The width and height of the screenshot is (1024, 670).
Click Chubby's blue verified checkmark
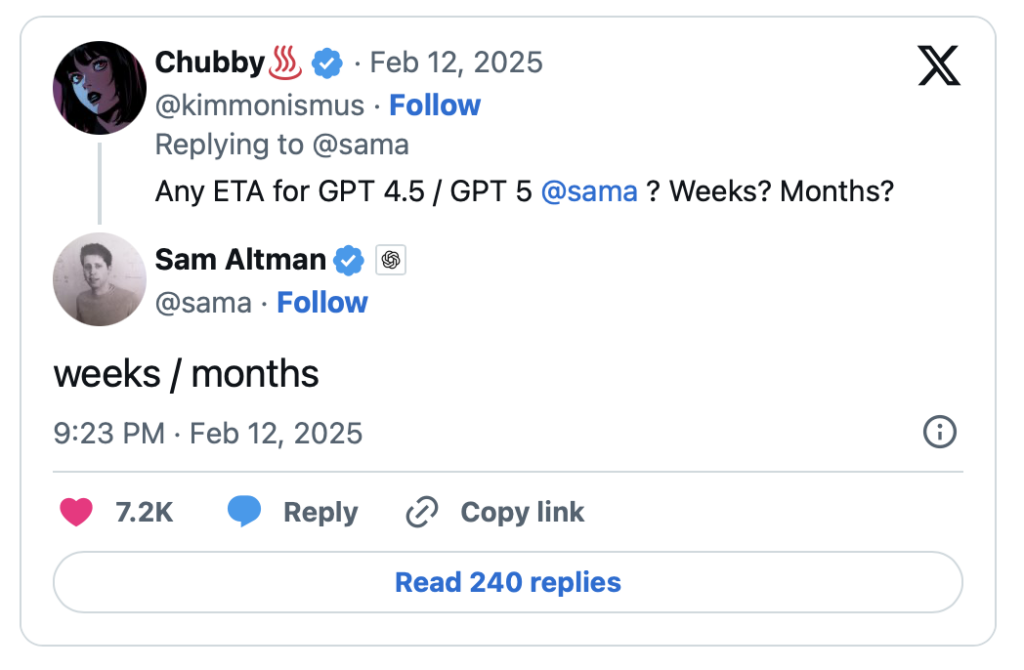click(327, 63)
